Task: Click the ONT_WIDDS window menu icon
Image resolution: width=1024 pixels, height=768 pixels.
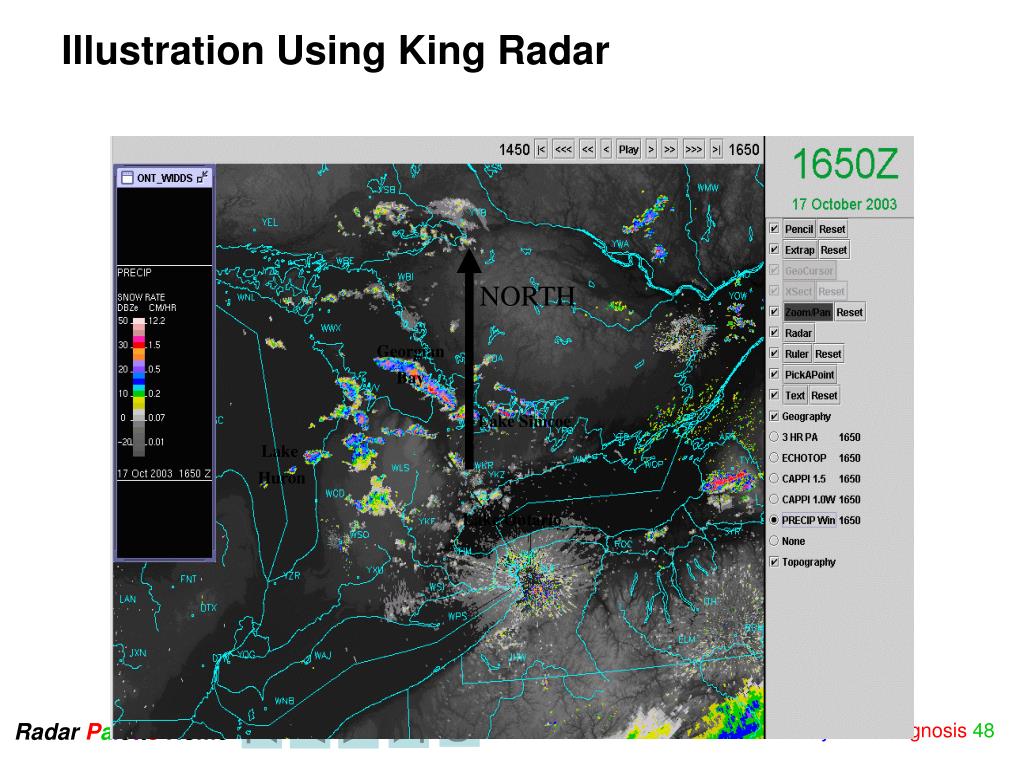Action: pos(127,177)
